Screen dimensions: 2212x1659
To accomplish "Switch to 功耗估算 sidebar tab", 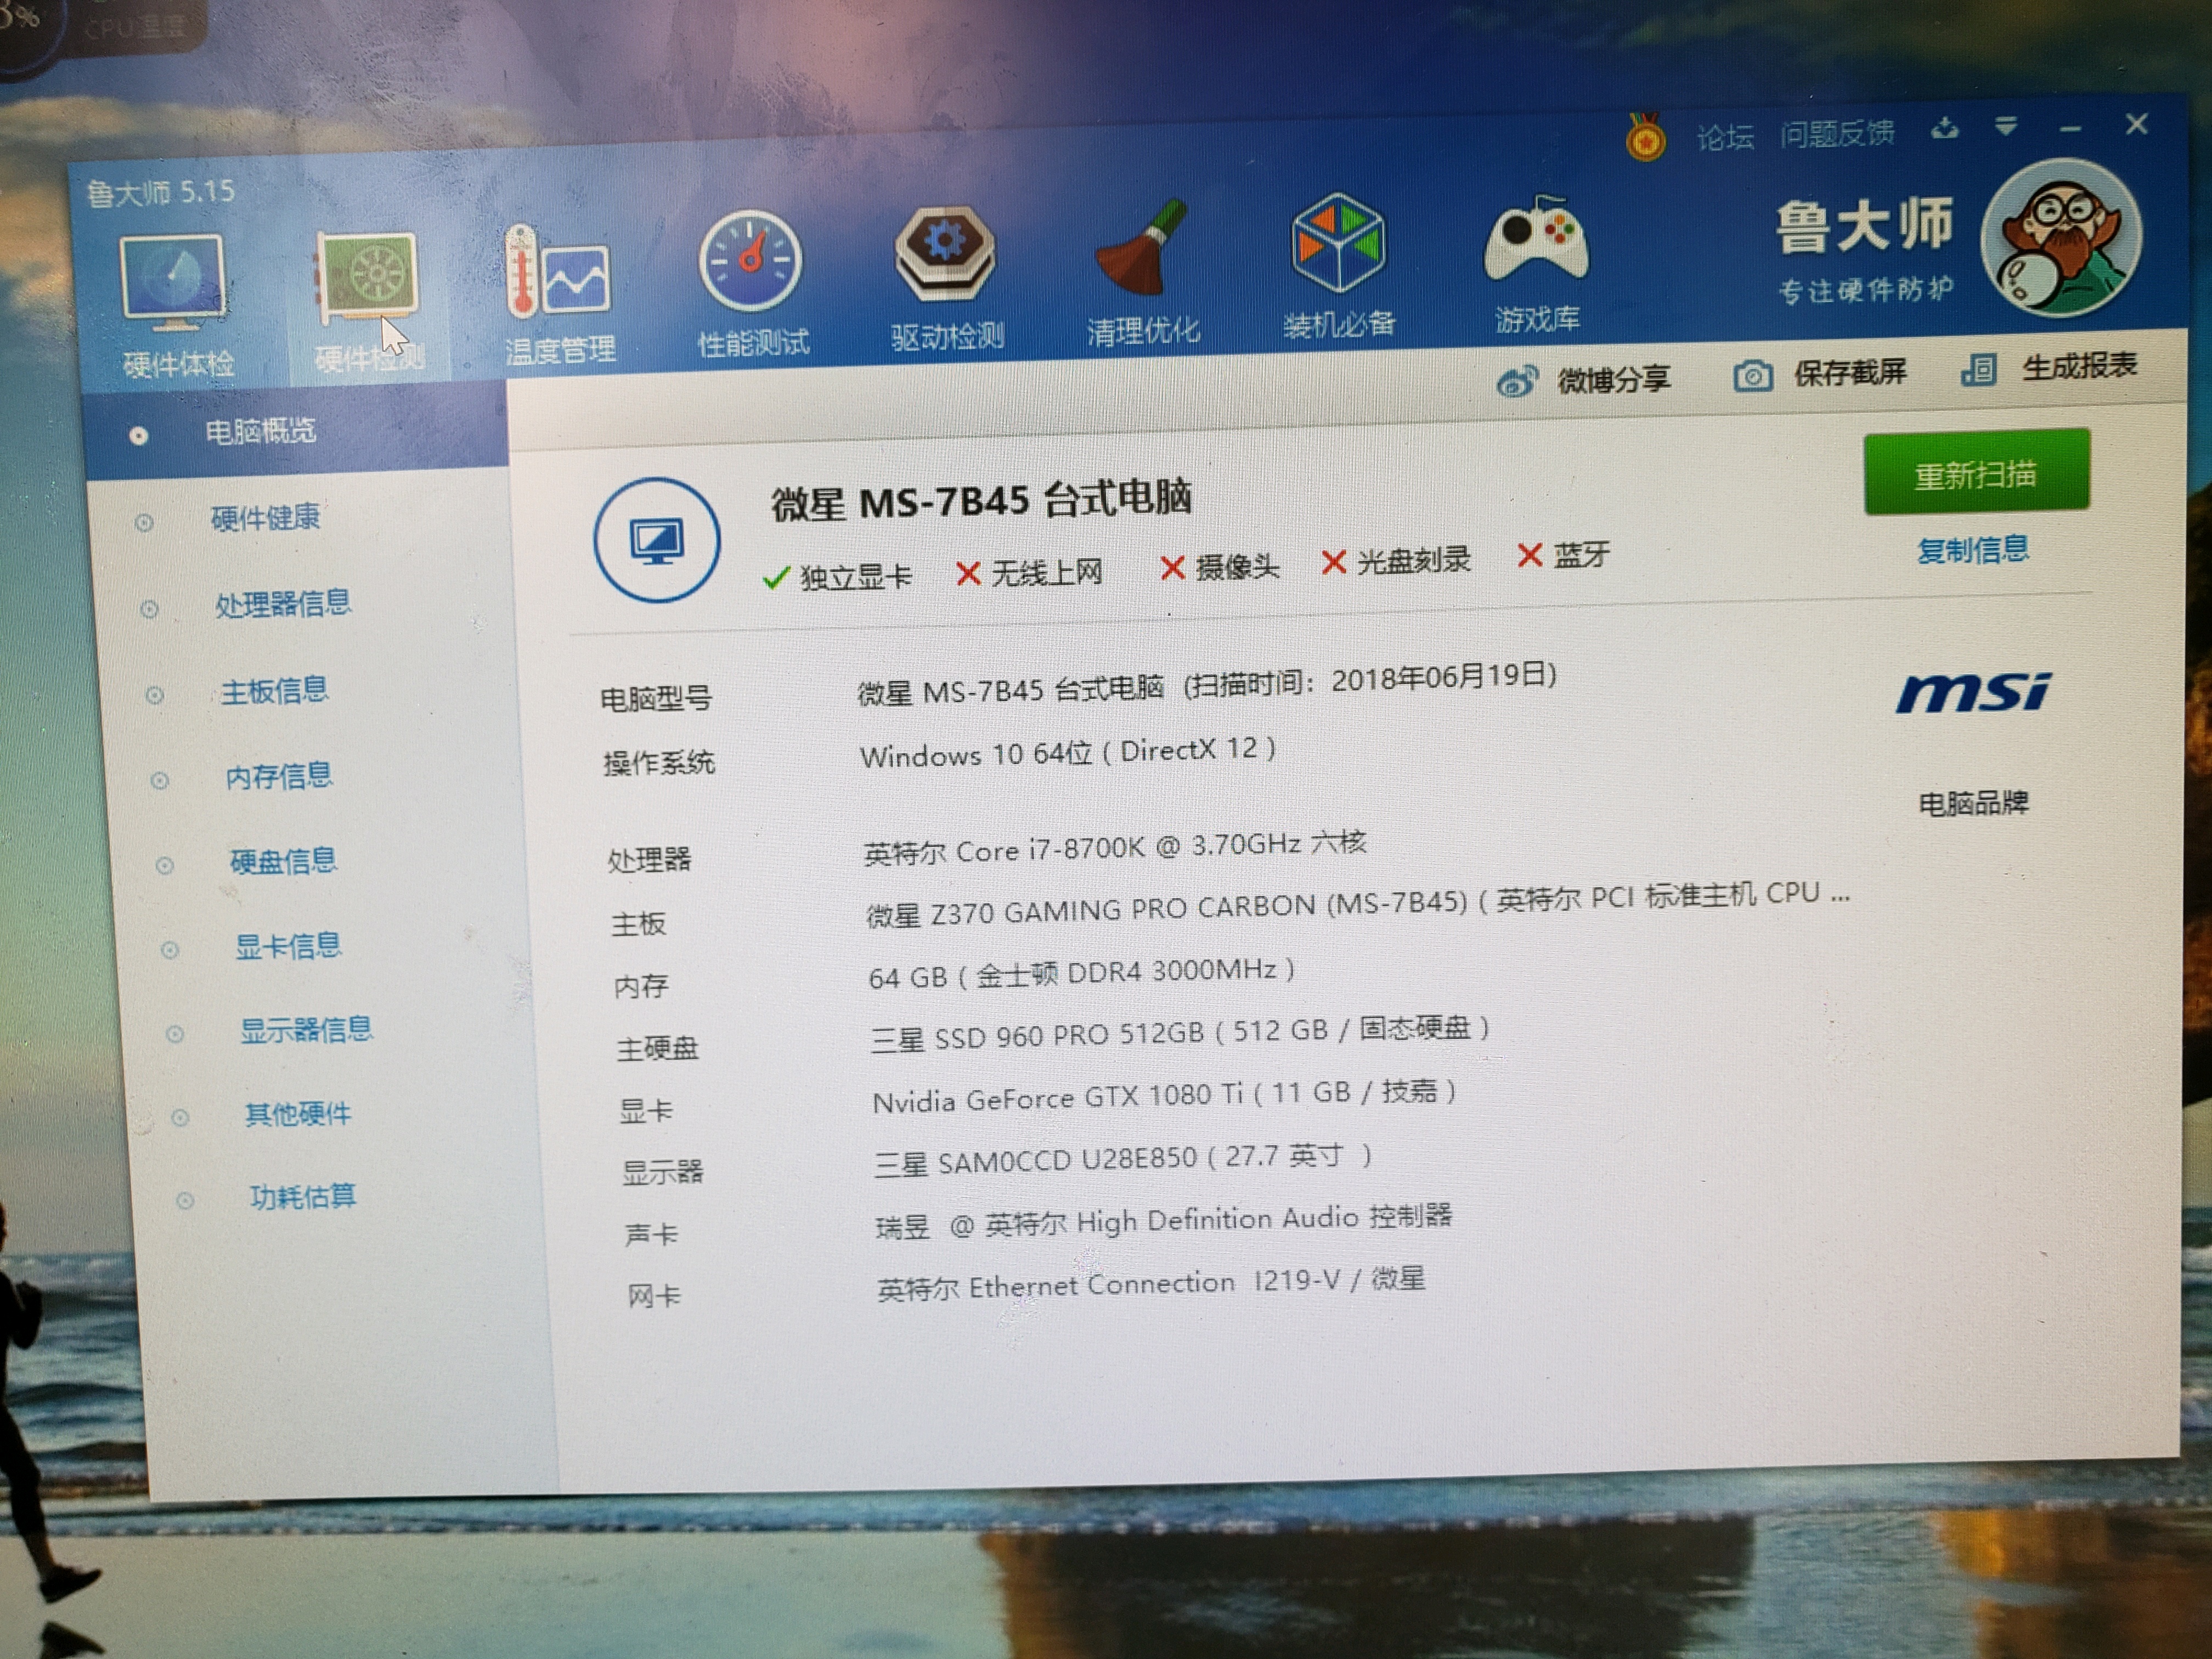I will (302, 1197).
